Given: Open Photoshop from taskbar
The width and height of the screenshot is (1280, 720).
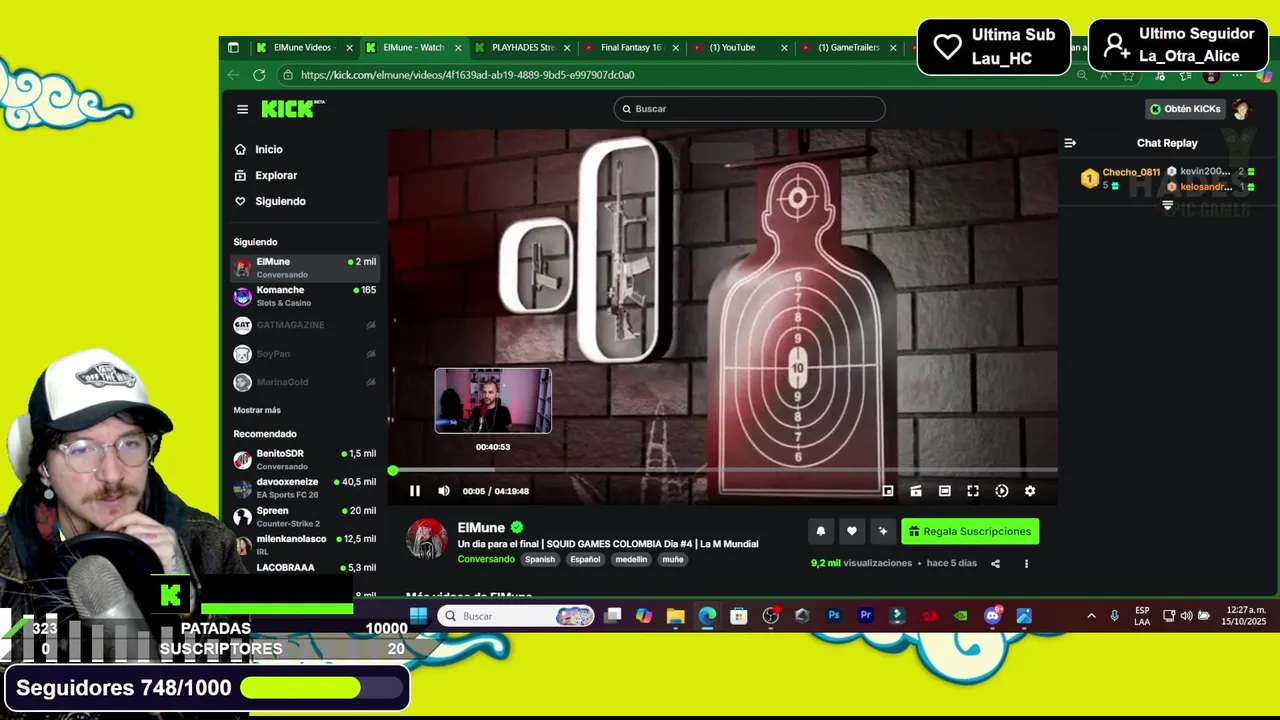Looking at the screenshot, I should tap(834, 616).
